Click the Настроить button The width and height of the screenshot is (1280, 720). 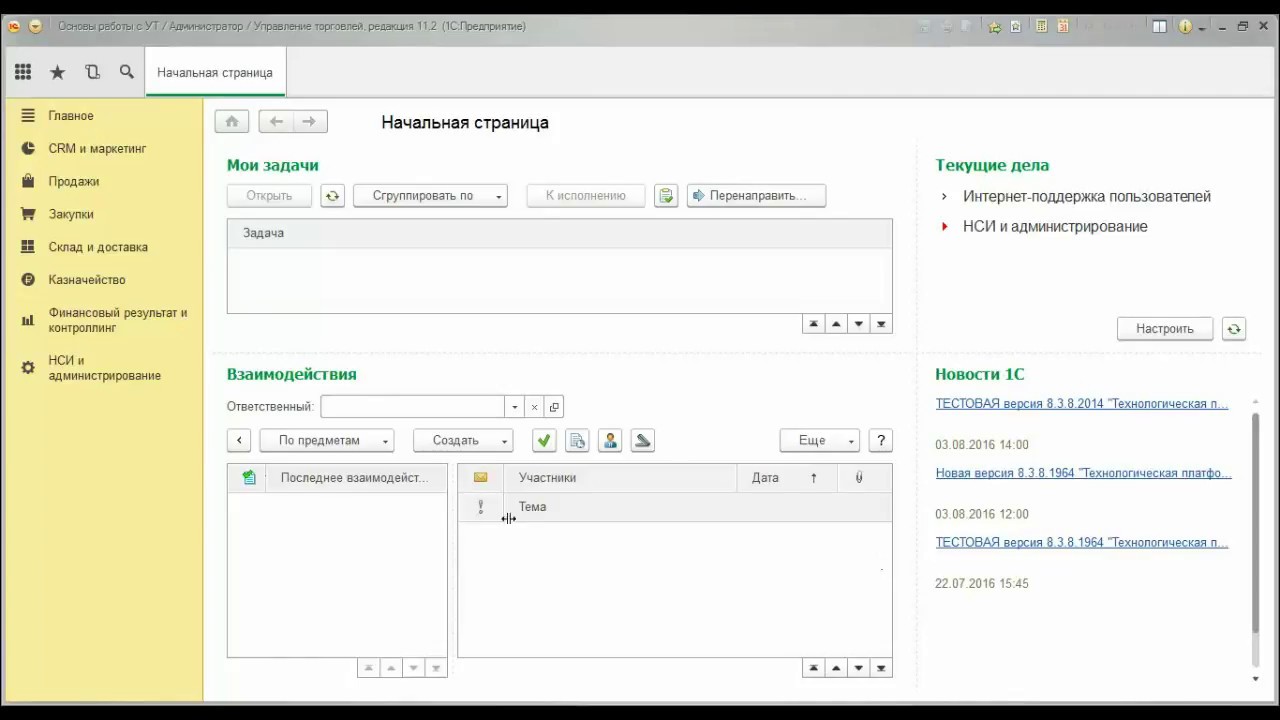click(1165, 329)
